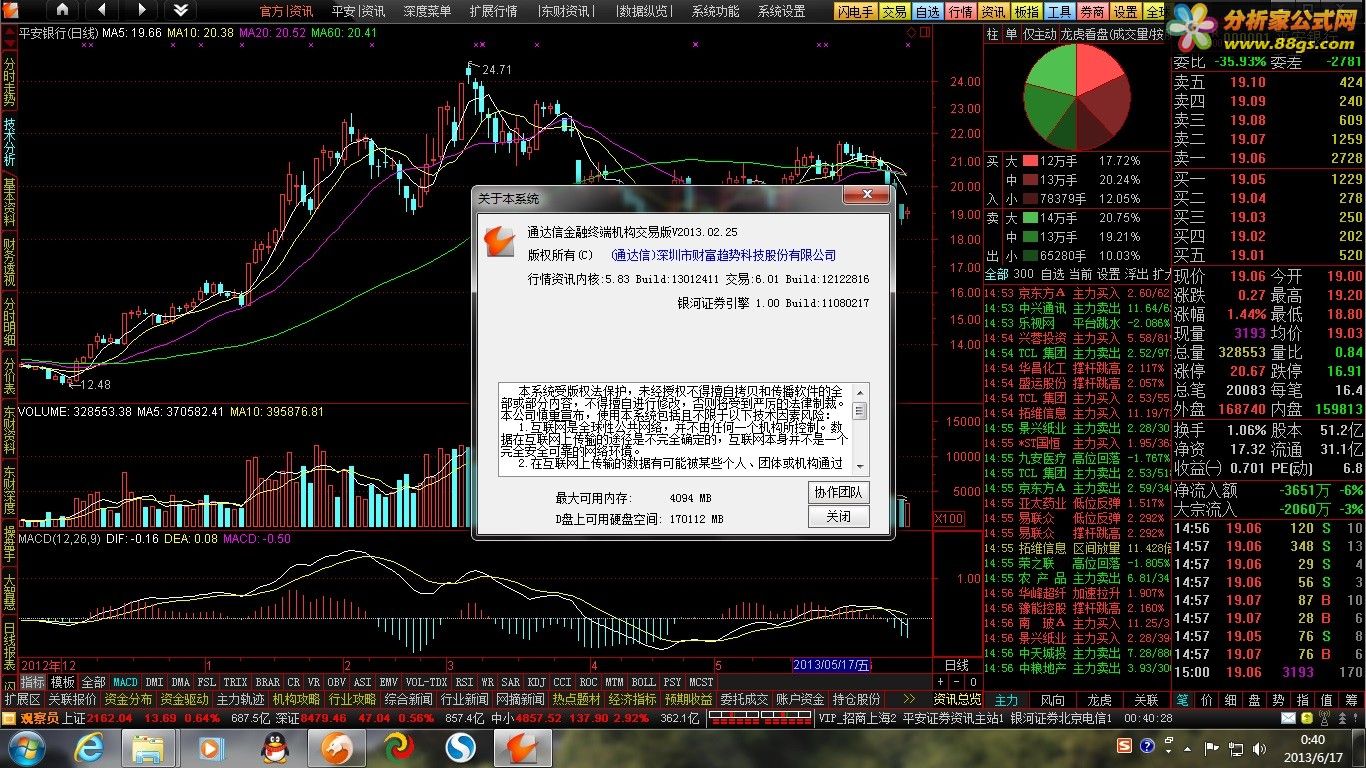Click the 自选 toolbar button
Viewport: 1366px width, 768px height.
pyautogui.click(x=927, y=11)
